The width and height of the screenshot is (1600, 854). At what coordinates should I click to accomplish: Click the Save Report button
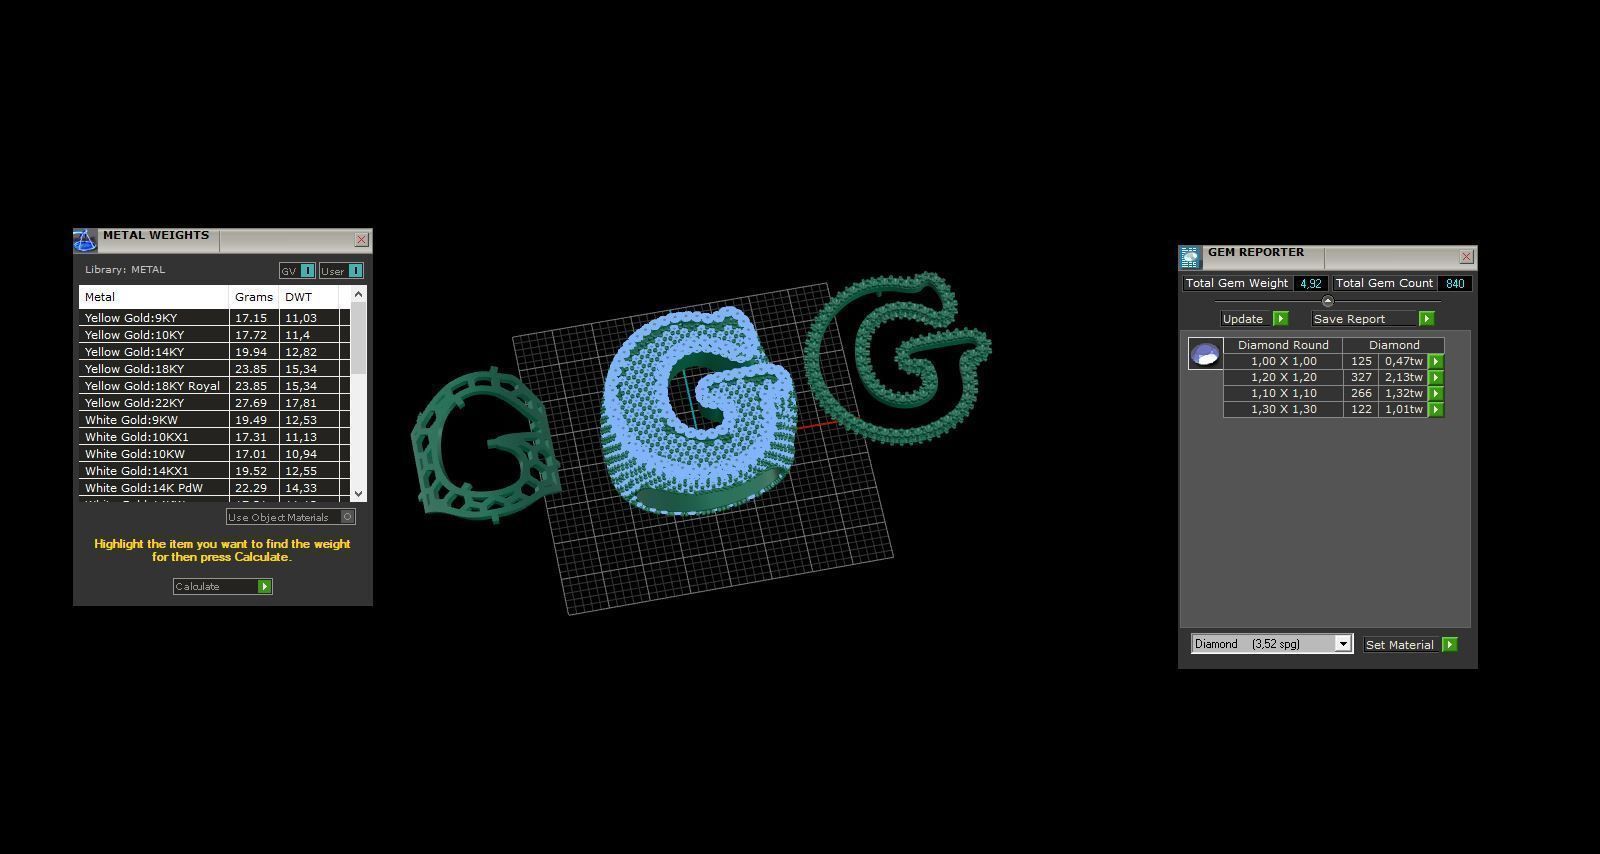[x=1372, y=318]
